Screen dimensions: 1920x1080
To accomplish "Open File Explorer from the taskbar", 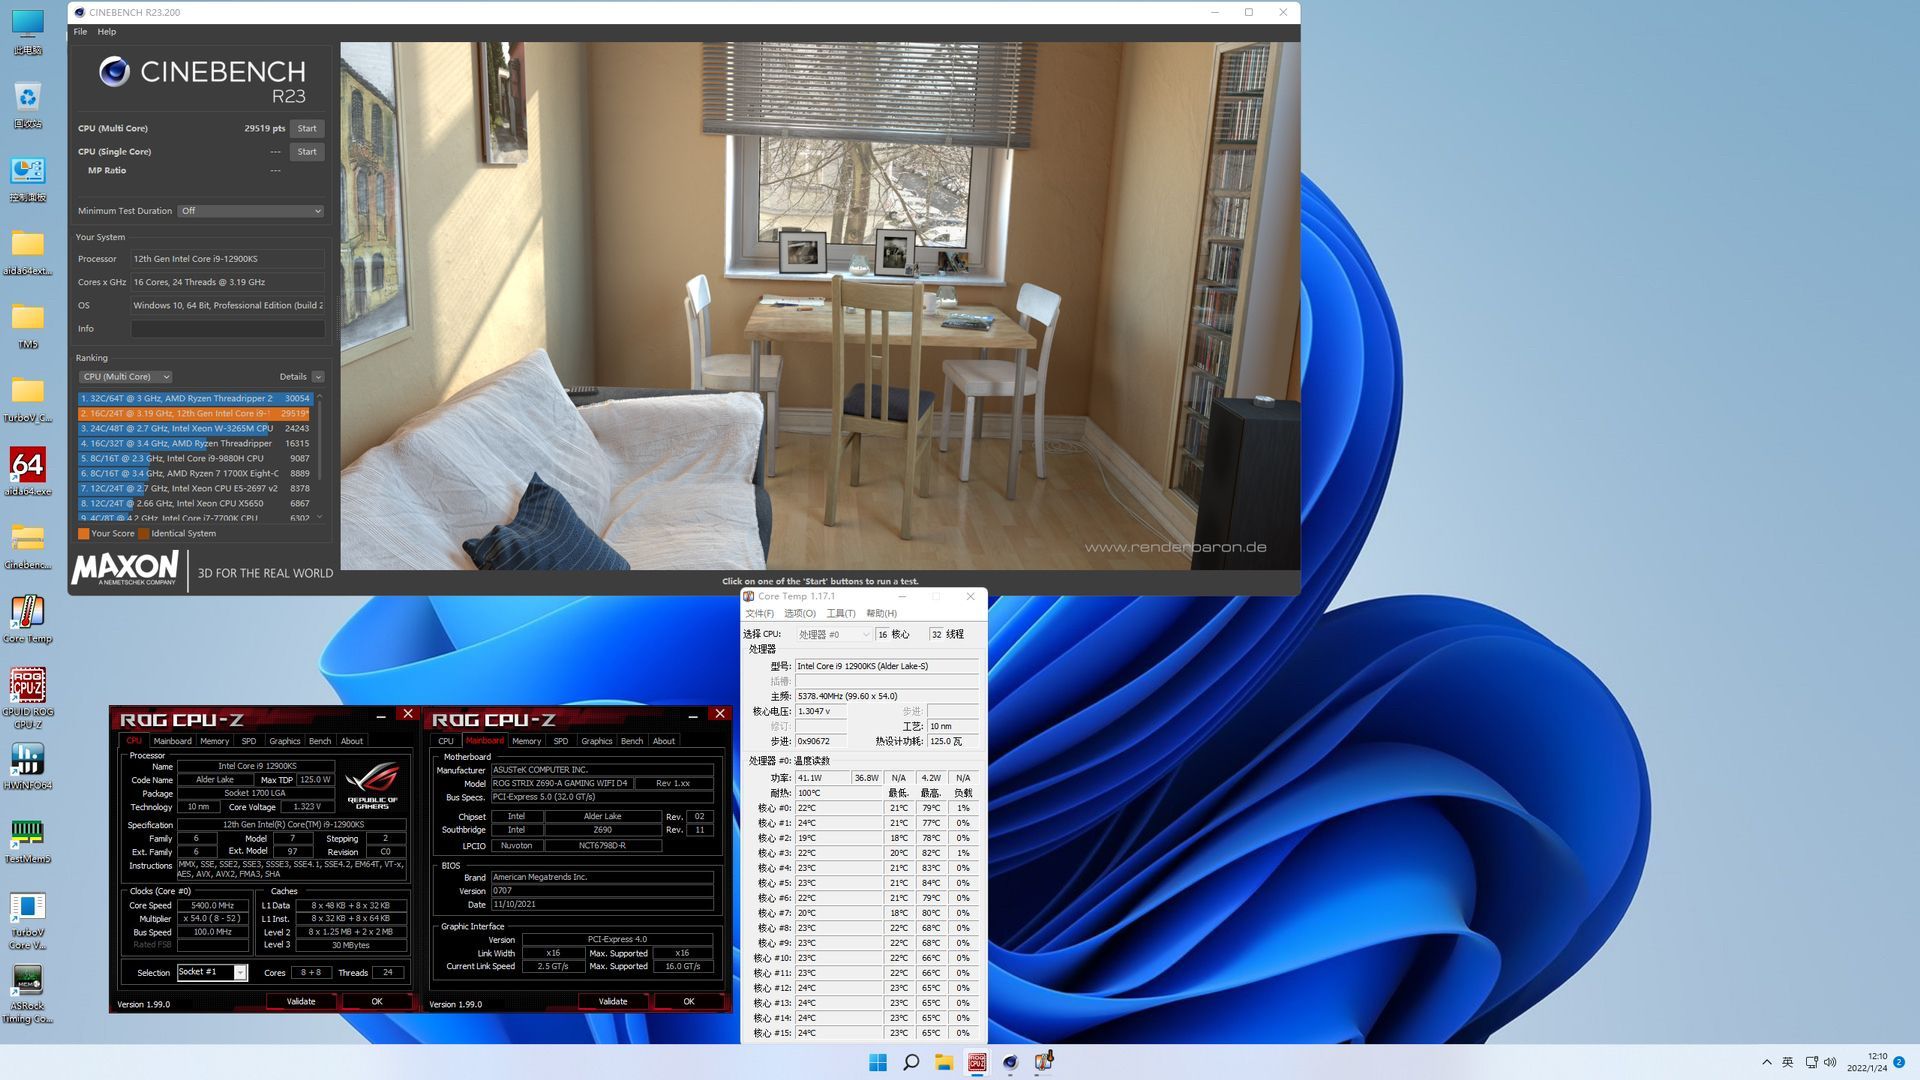I will tap(944, 1062).
